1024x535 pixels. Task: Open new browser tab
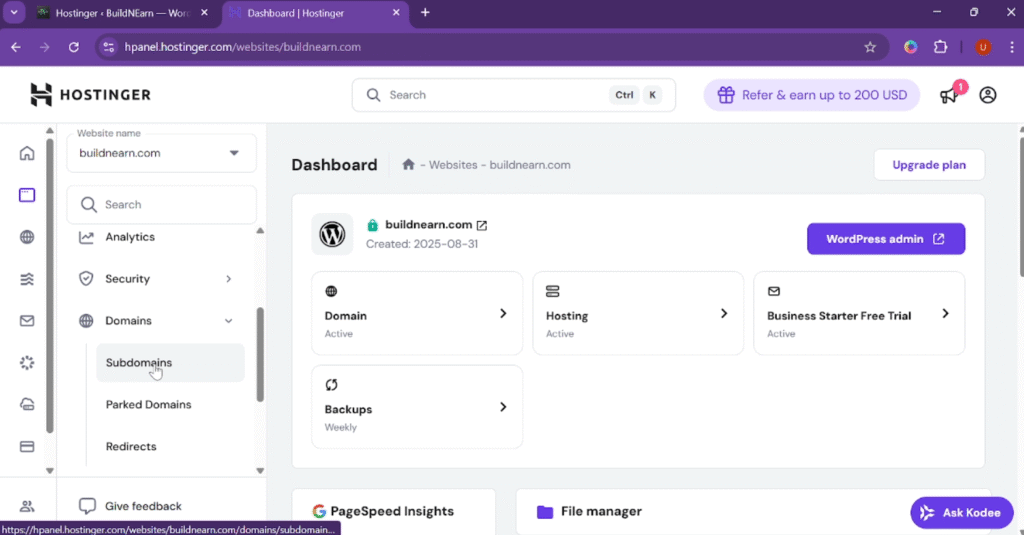[x=425, y=12]
